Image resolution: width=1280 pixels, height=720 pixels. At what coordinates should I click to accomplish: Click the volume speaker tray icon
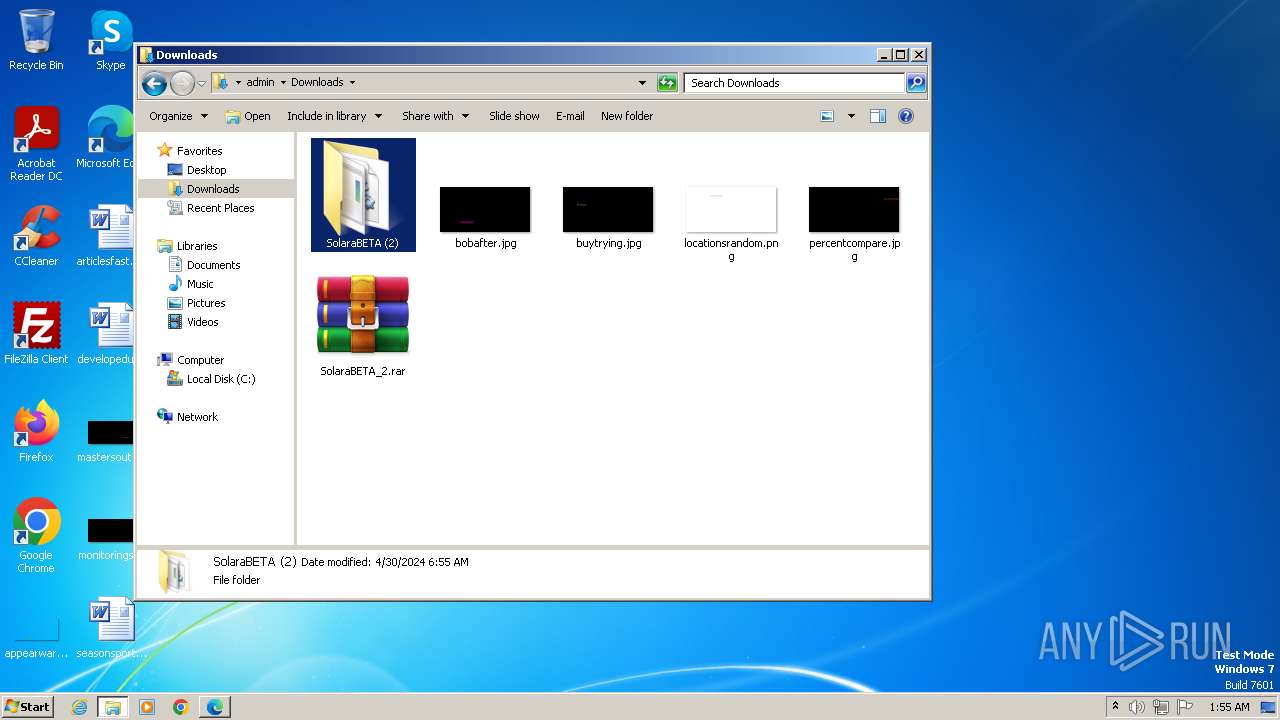click(1137, 707)
